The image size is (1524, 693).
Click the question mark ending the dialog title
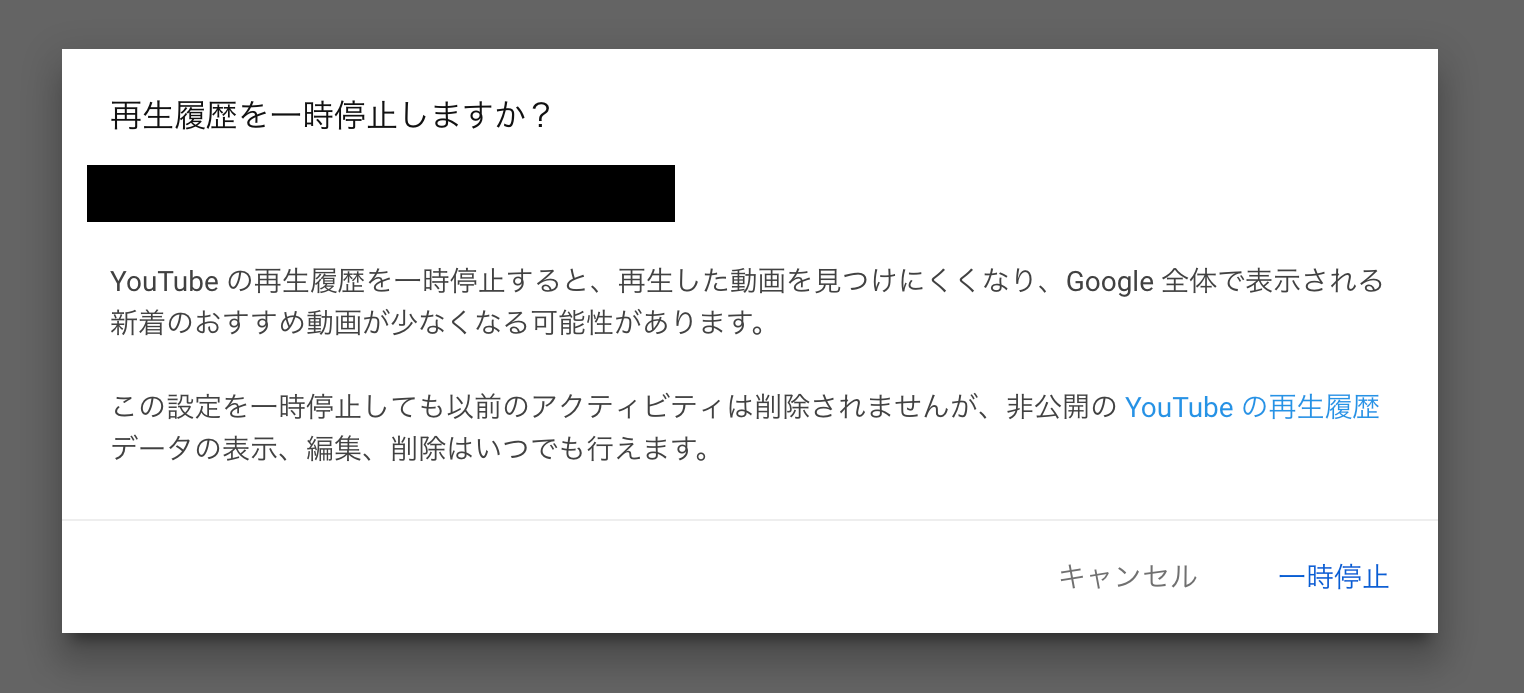[x=540, y=116]
